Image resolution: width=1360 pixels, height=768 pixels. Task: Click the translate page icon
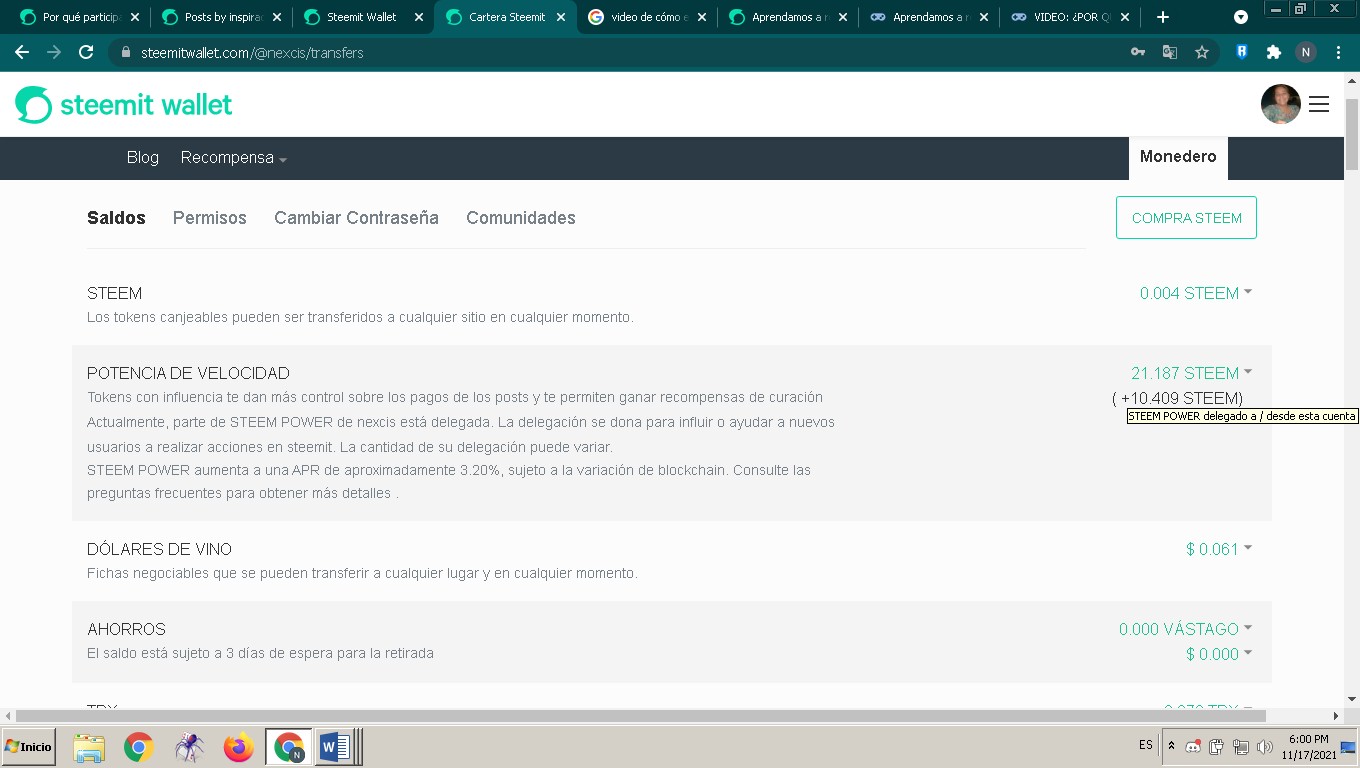pyautogui.click(x=1169, y=52)
